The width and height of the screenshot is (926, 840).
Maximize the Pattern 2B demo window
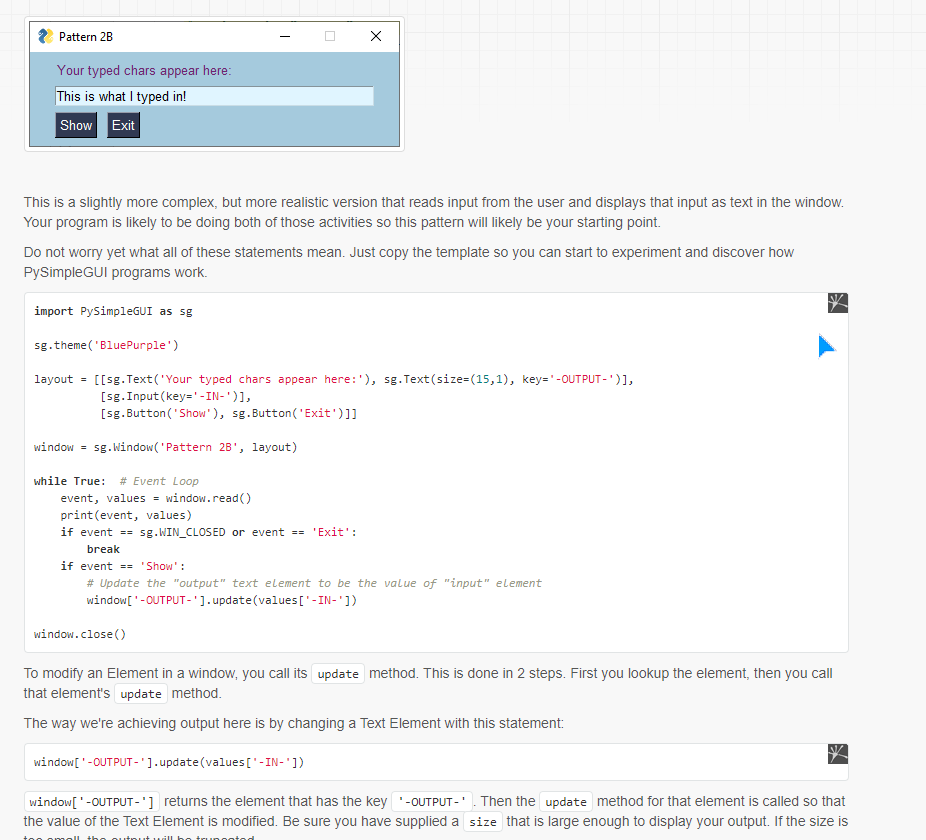[x=329, y=36]
